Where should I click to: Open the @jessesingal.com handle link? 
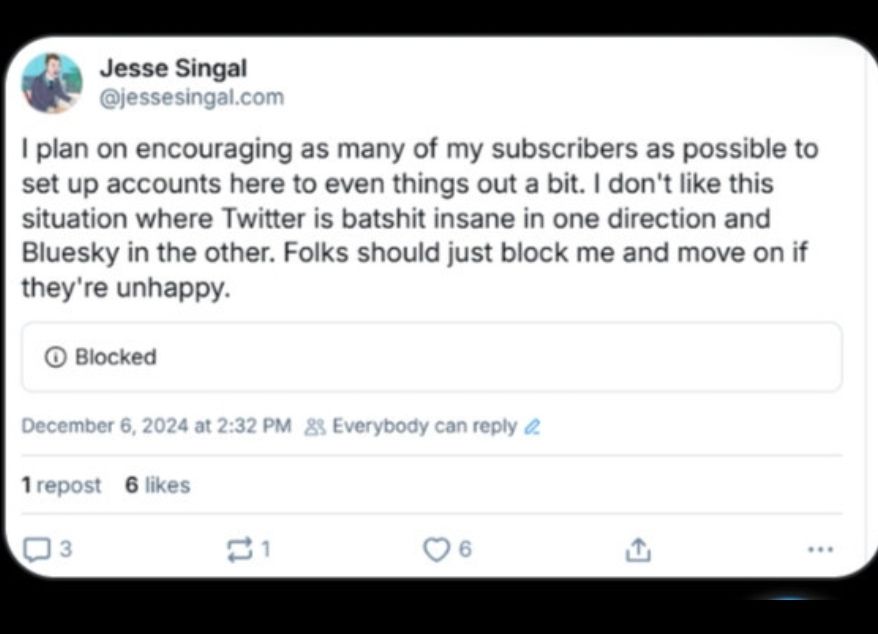tap(192, 97)
